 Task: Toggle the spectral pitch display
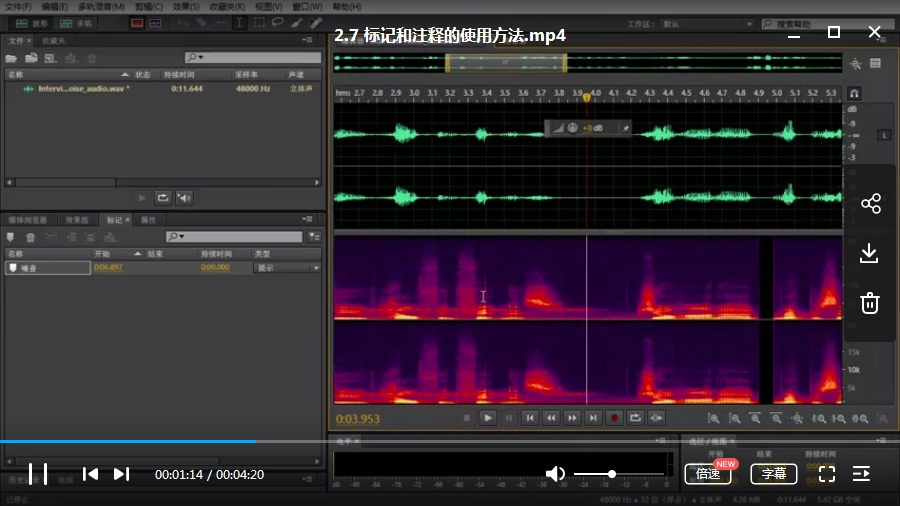(156, 24)
